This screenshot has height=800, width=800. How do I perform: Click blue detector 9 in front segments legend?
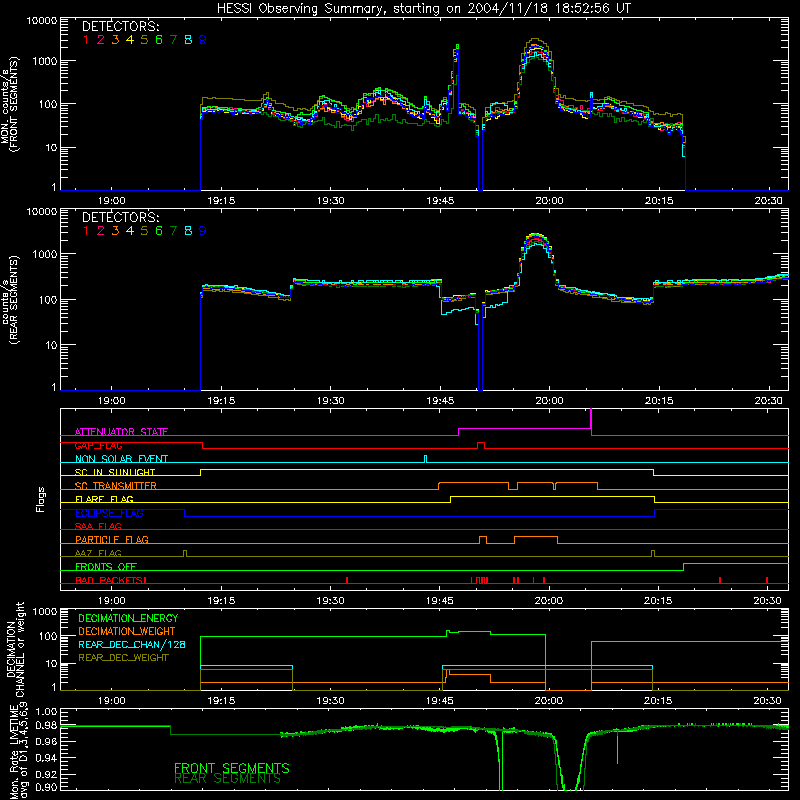(203, 40)
